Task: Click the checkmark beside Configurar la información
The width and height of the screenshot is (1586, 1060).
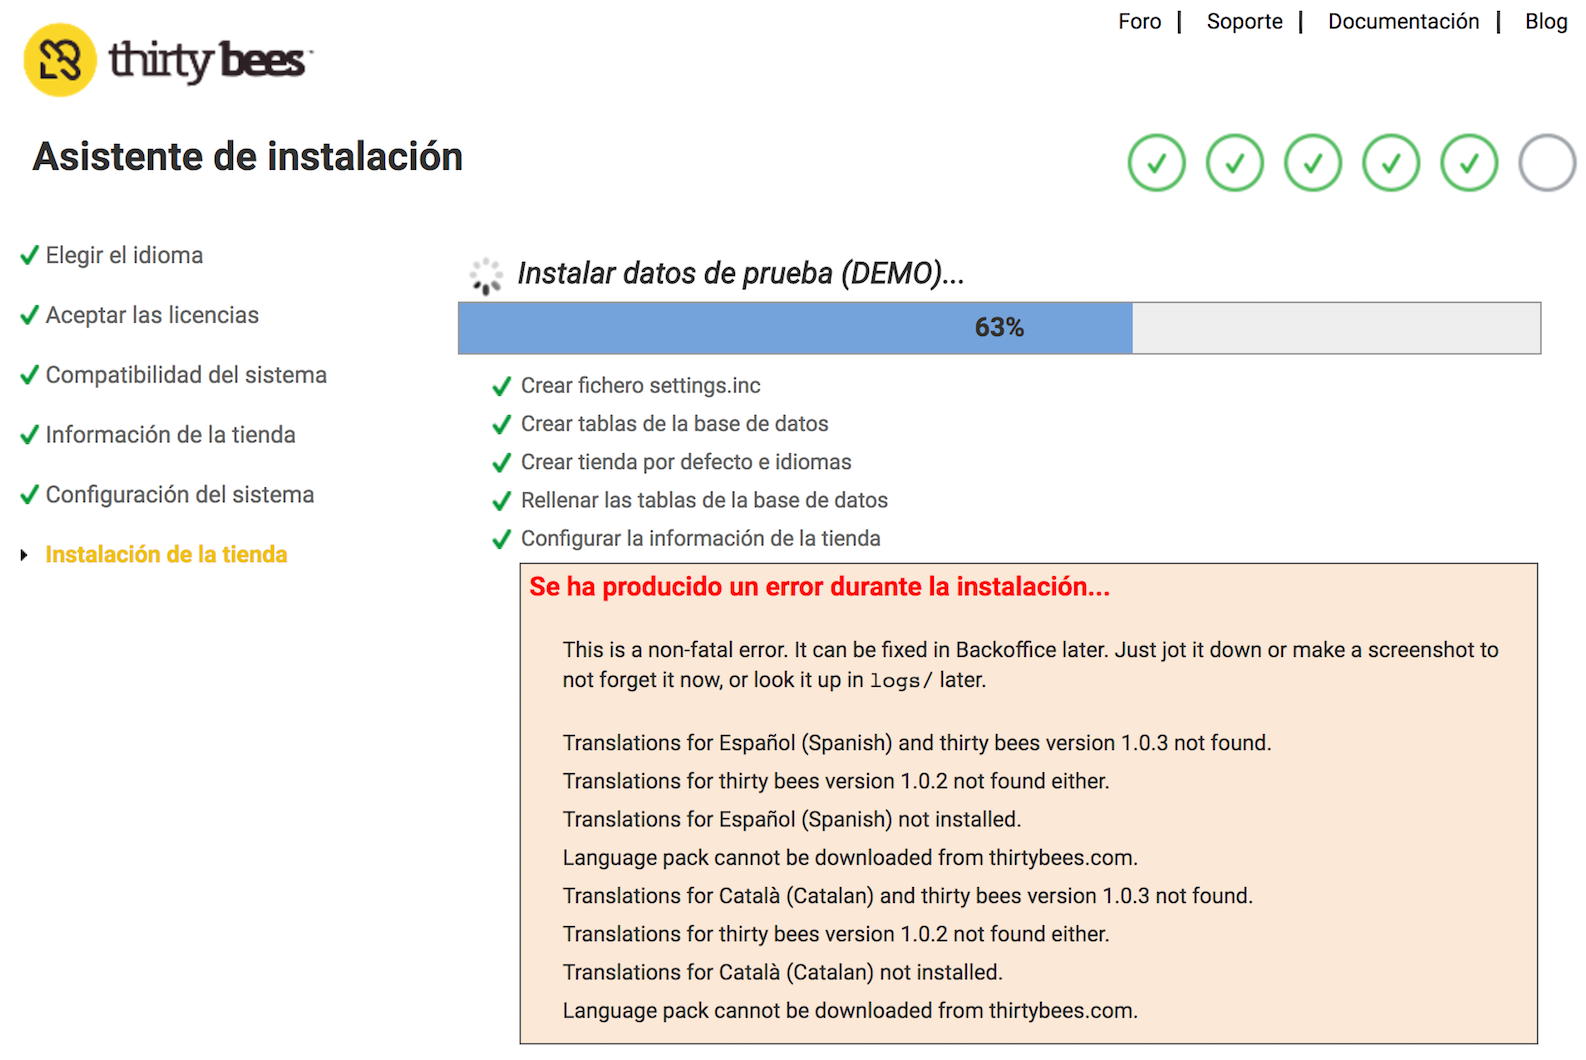Action: pos(502,539)
